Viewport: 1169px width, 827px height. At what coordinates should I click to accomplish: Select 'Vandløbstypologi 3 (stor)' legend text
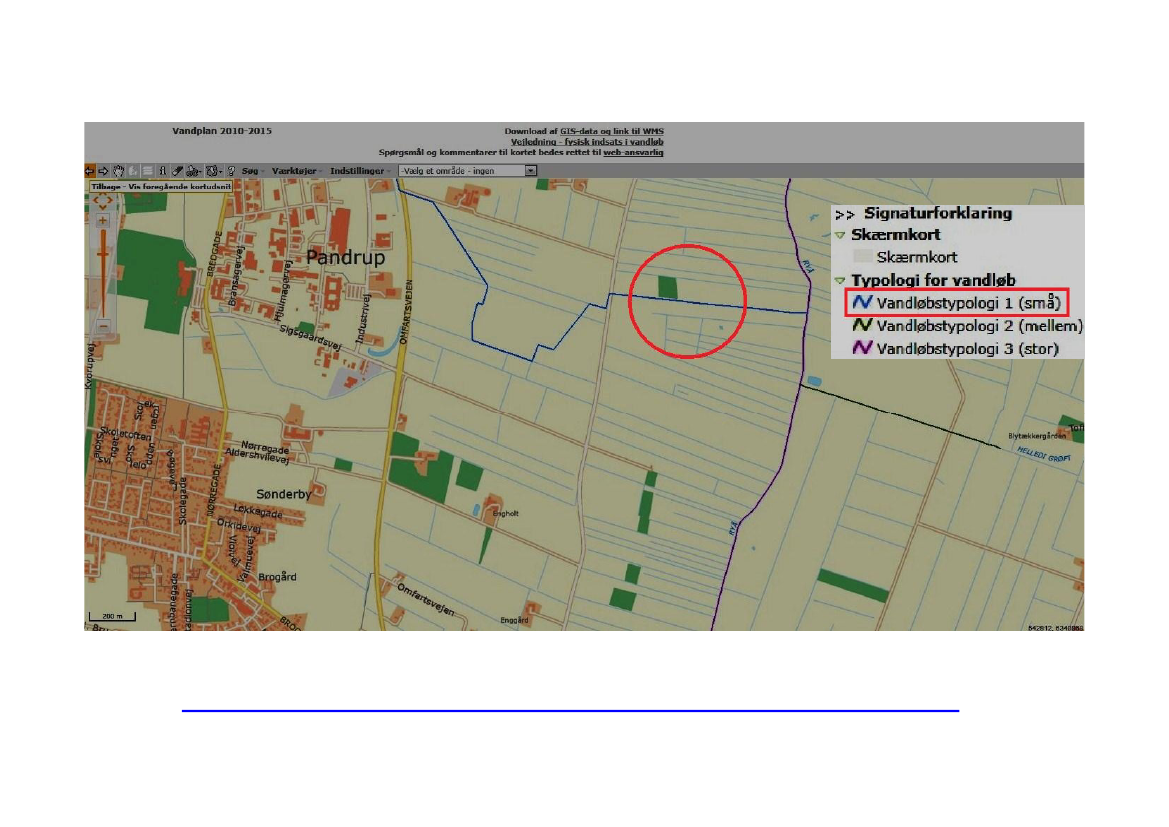tap(968, 349)
